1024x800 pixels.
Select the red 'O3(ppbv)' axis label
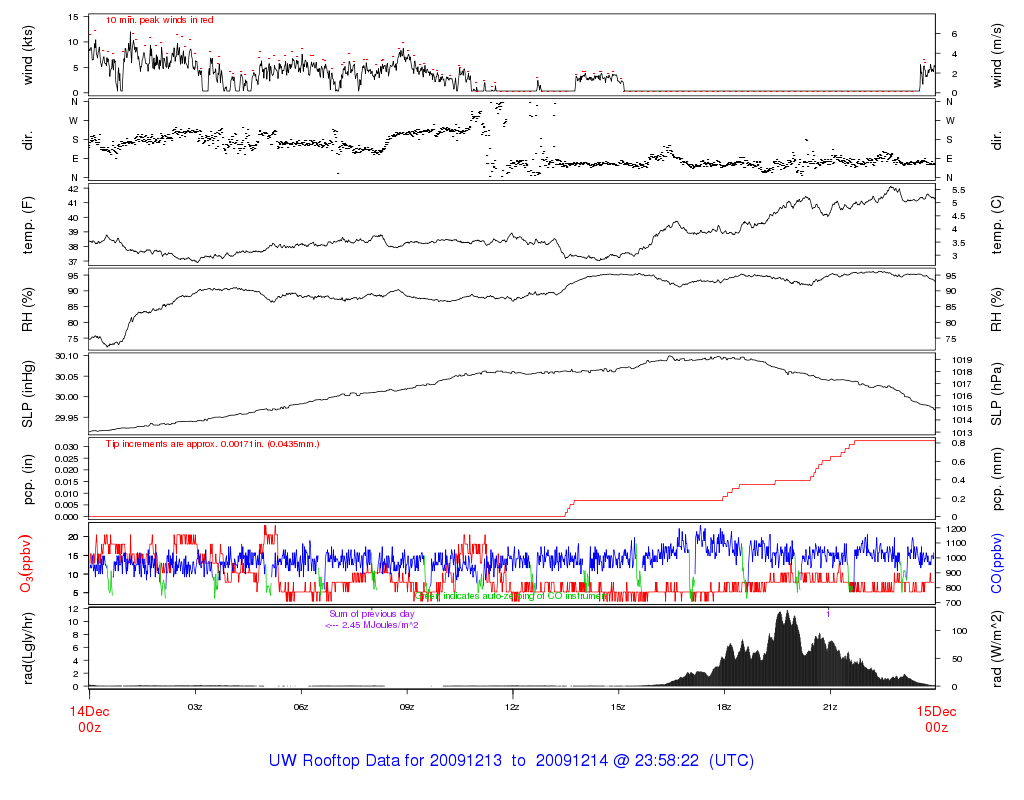click(x=26, y=564)
